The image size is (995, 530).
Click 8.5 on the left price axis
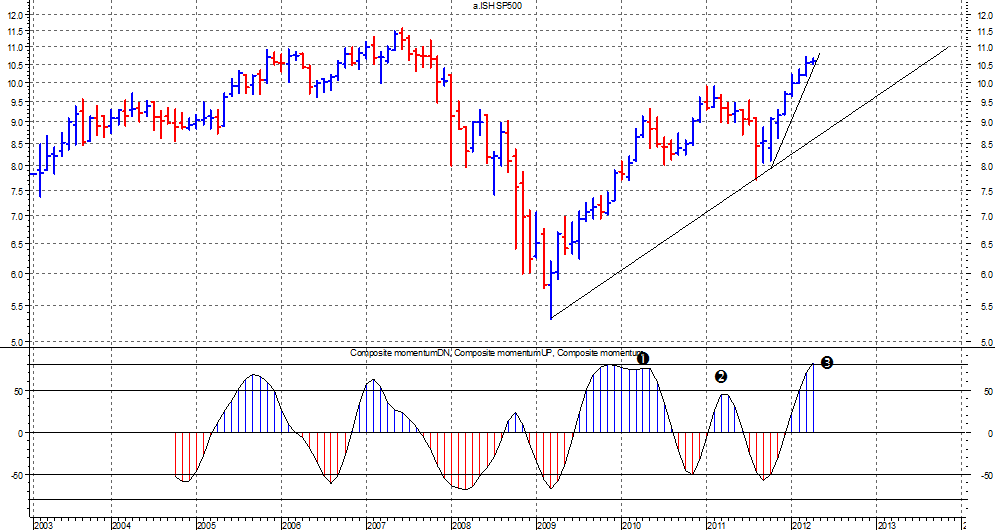pos(18,144)
